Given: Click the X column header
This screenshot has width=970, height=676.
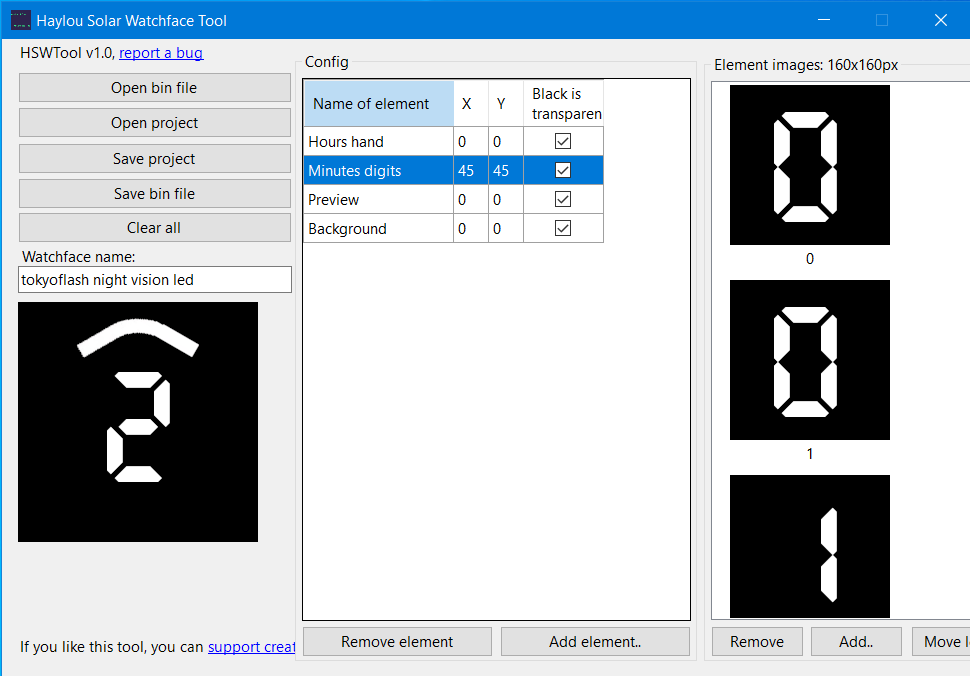Looking at the screenshot, I should click(x=471, y=103).
